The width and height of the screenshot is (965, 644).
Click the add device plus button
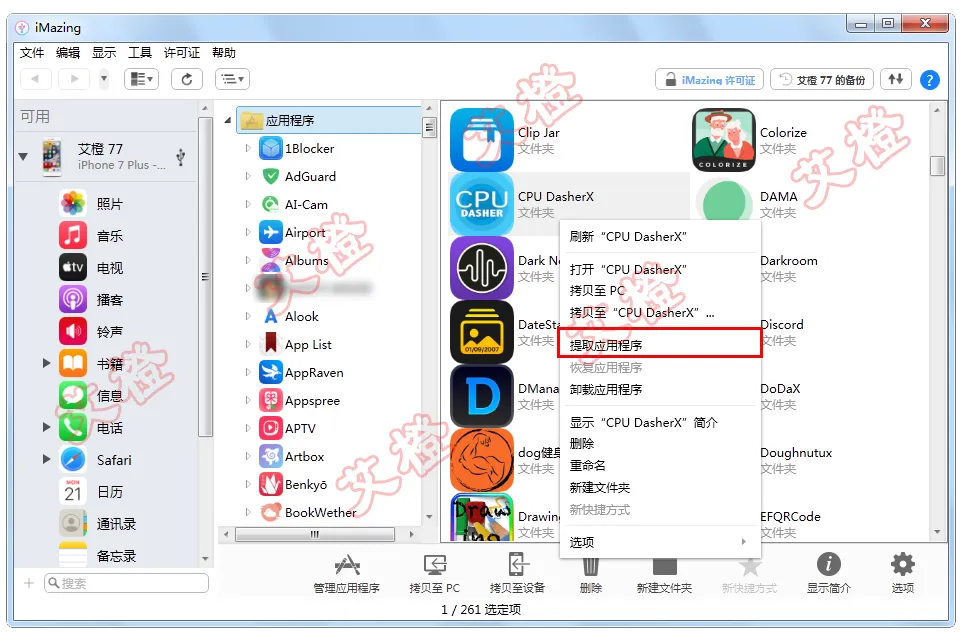[x=28, y=582]
